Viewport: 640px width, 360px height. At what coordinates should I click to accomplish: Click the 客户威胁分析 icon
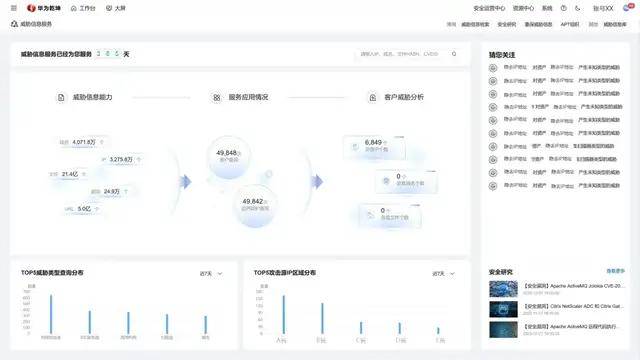tap(373, 98)
